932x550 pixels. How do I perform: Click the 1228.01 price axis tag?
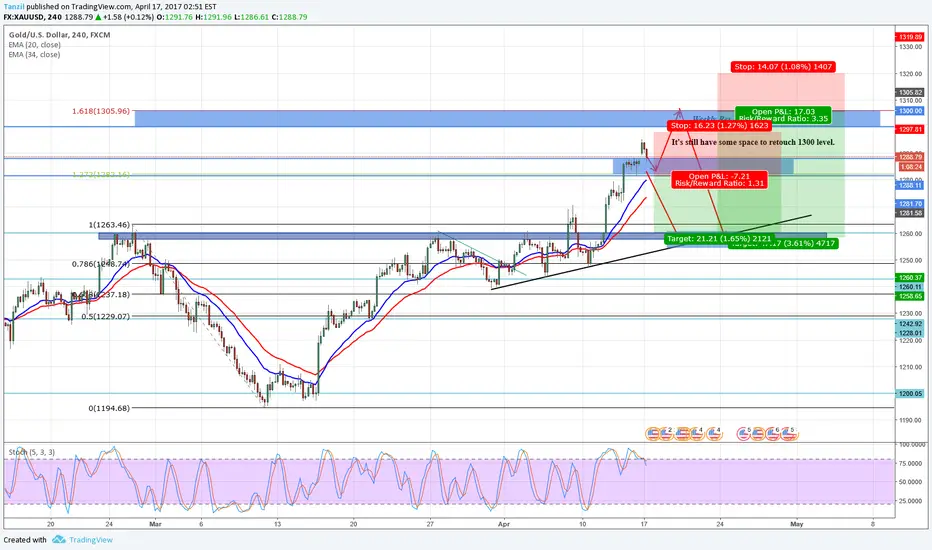click(910, 333)
